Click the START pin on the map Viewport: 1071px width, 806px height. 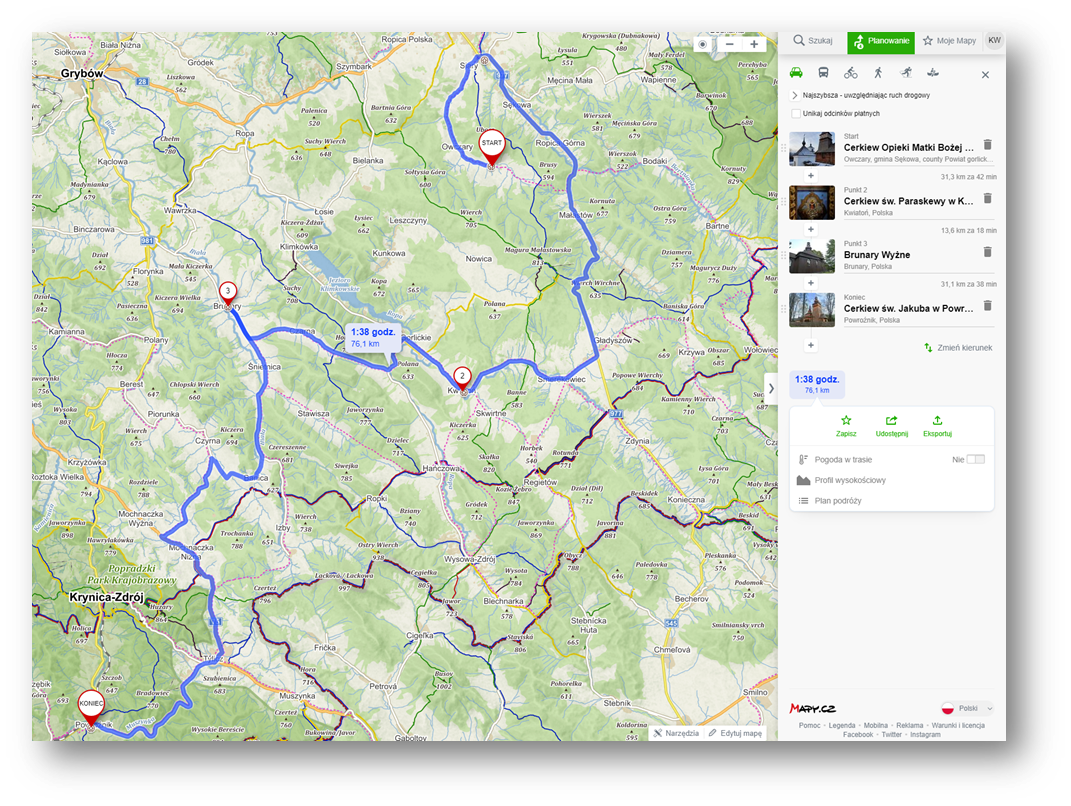(491, 146)
